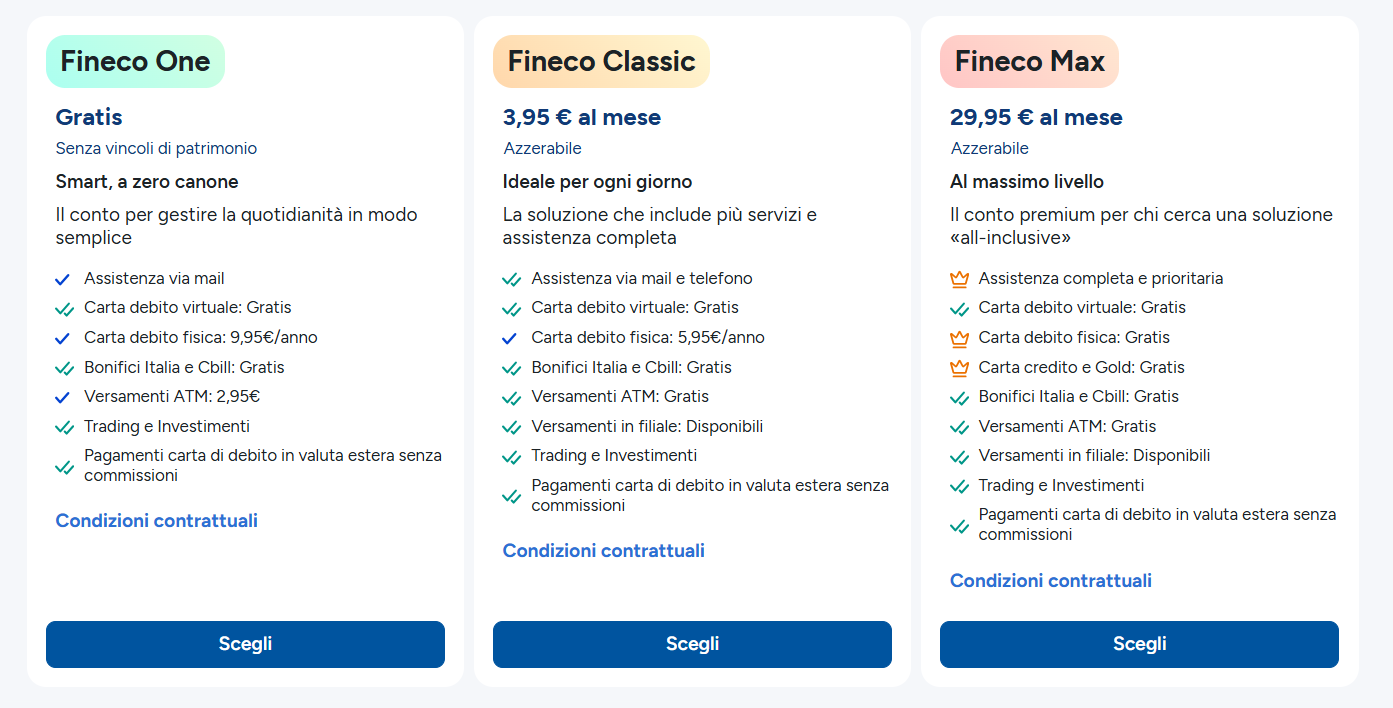Image resolution: width=1393 pixels, height=708 pixels.
Task: Click blue checkmark next to Carta debito fisica: 5,95€/anno
Action: pyautogui.click(x=511, y=338)
